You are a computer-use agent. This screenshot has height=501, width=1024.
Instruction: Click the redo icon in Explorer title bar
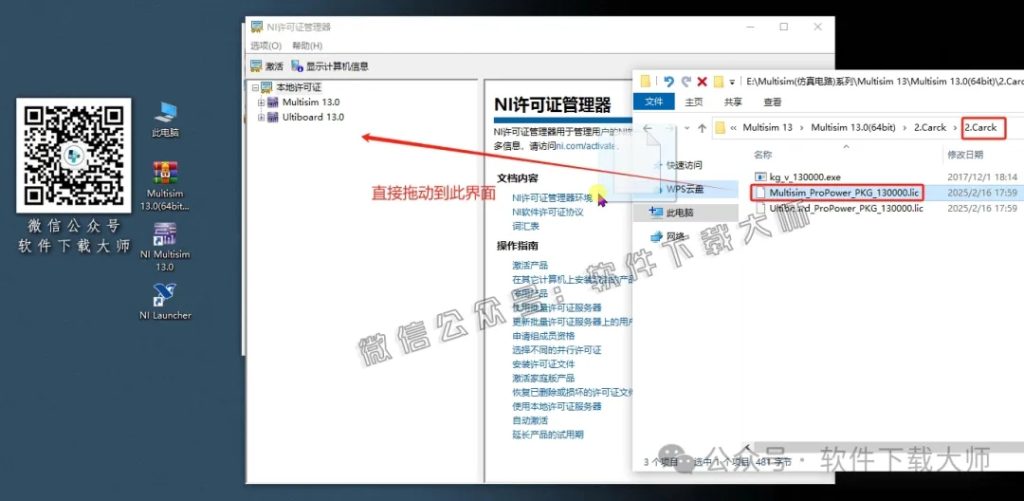click(x=686, y=82)
